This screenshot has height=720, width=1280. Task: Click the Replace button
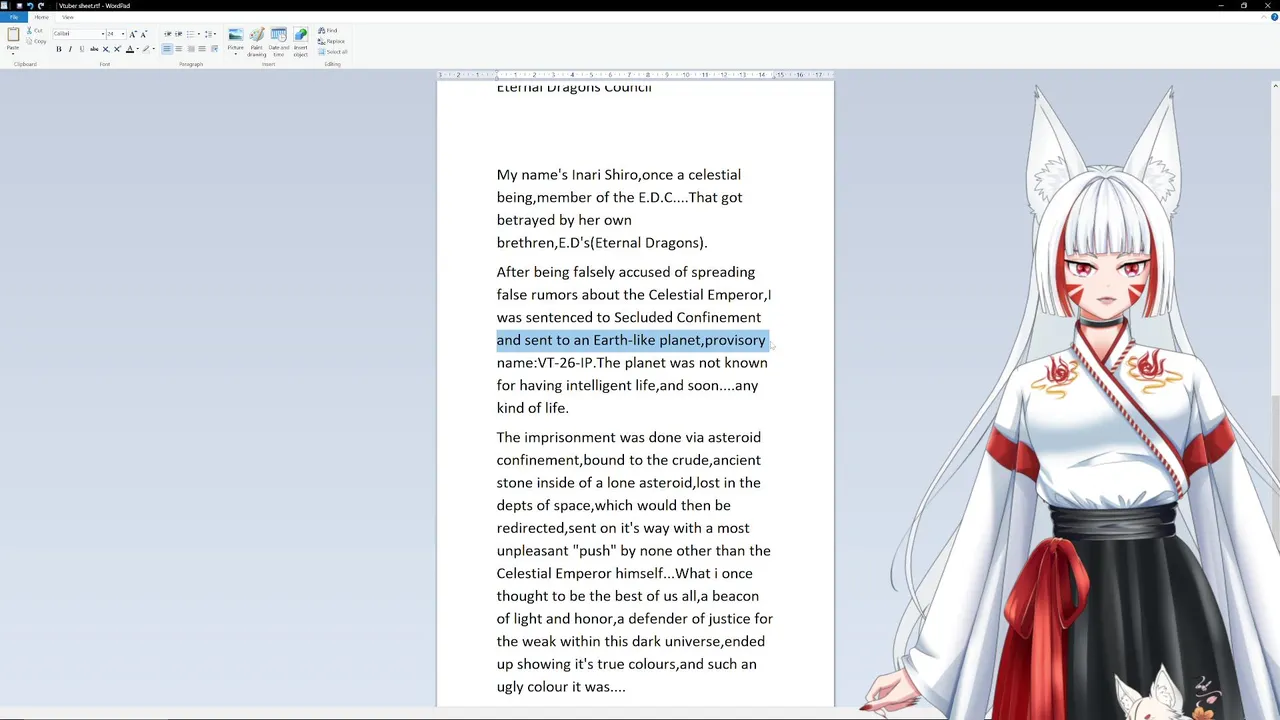[331, 41]
